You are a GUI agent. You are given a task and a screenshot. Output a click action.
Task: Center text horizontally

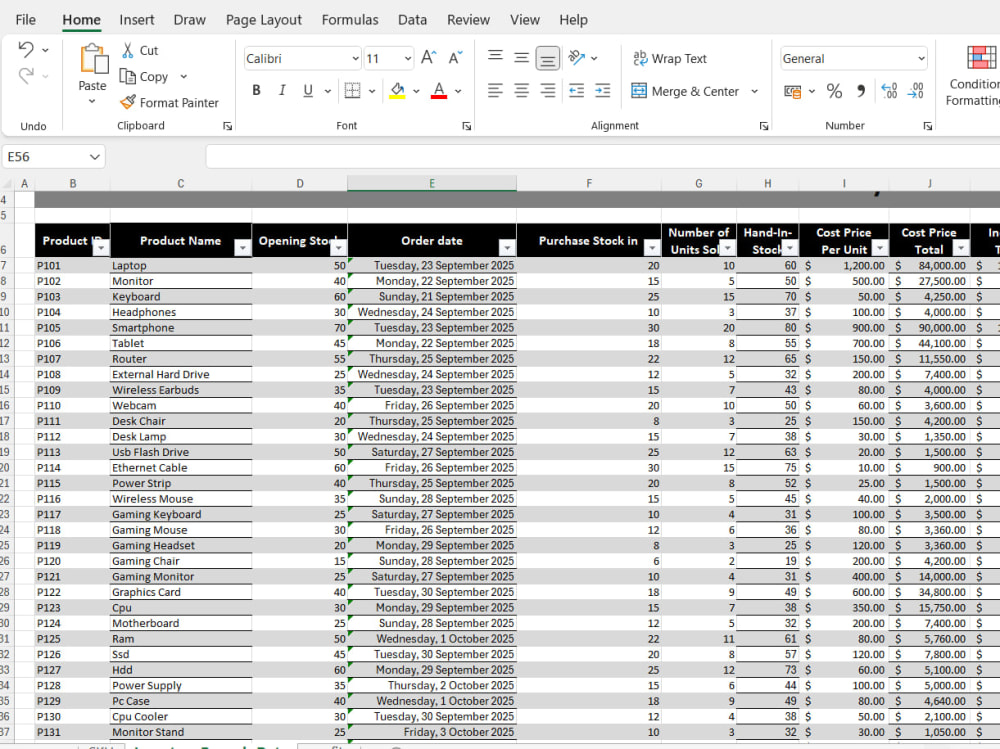[x=522, y=91]
